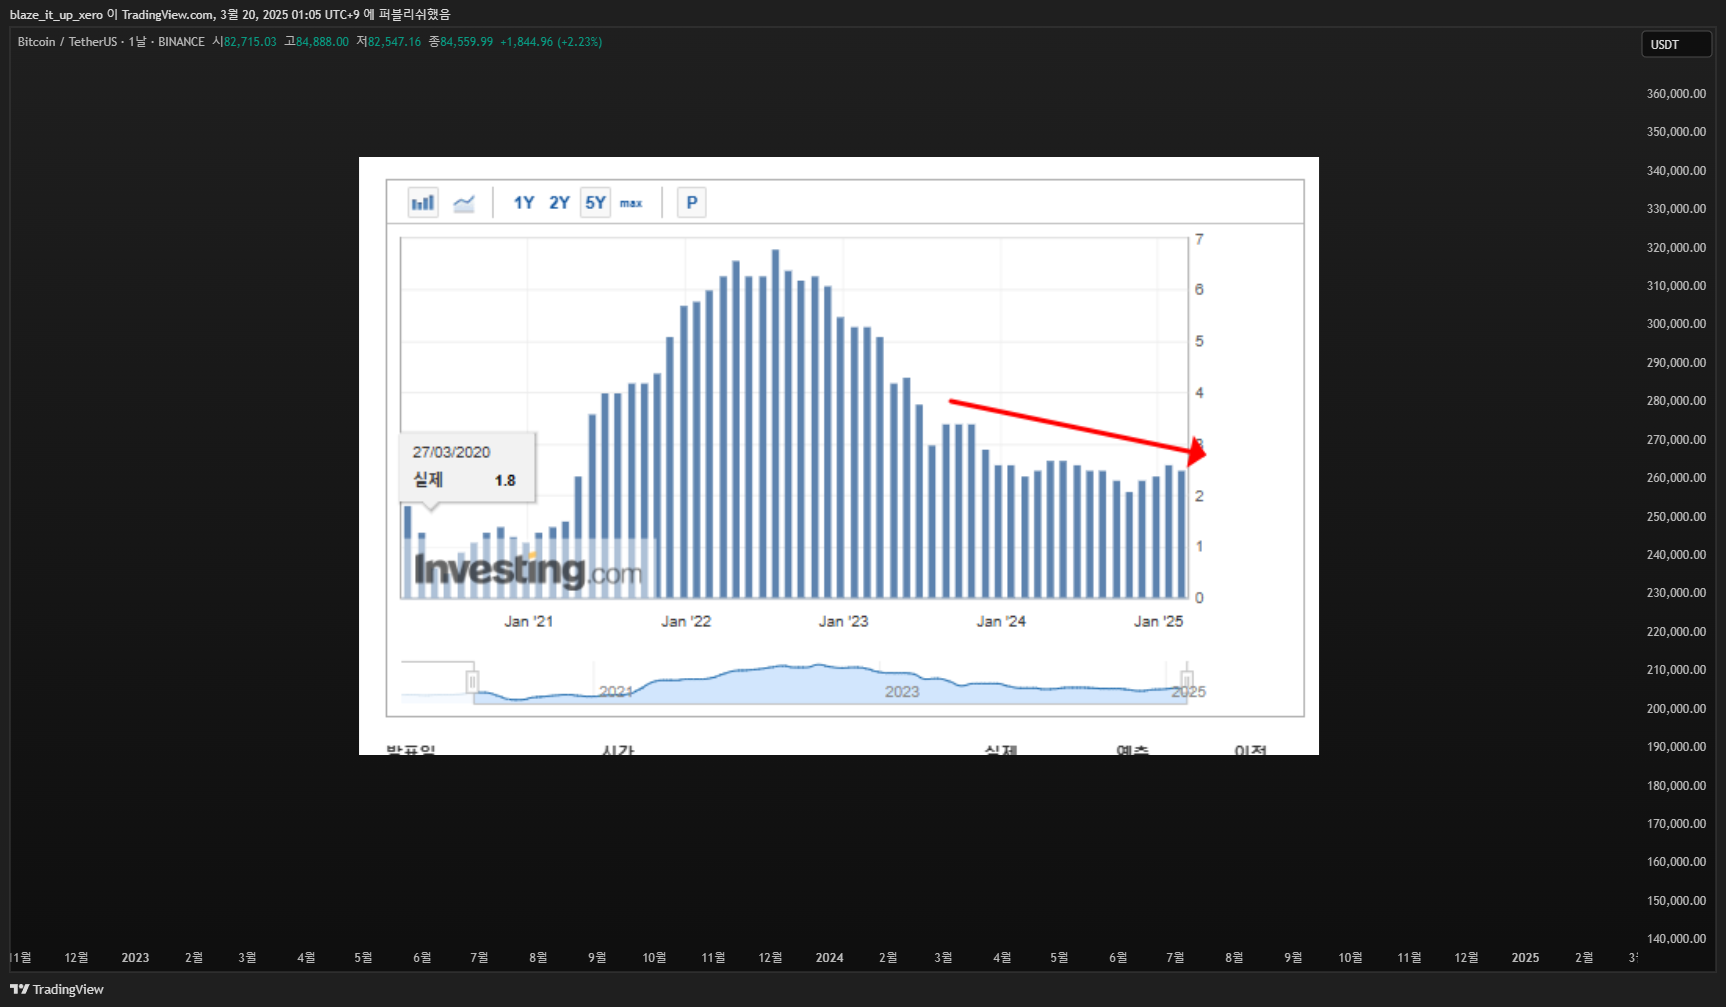Click the 300,000.00 price axis label
The height and width of the screenshot is (1007, 1726).
[x=1676, y=324]
